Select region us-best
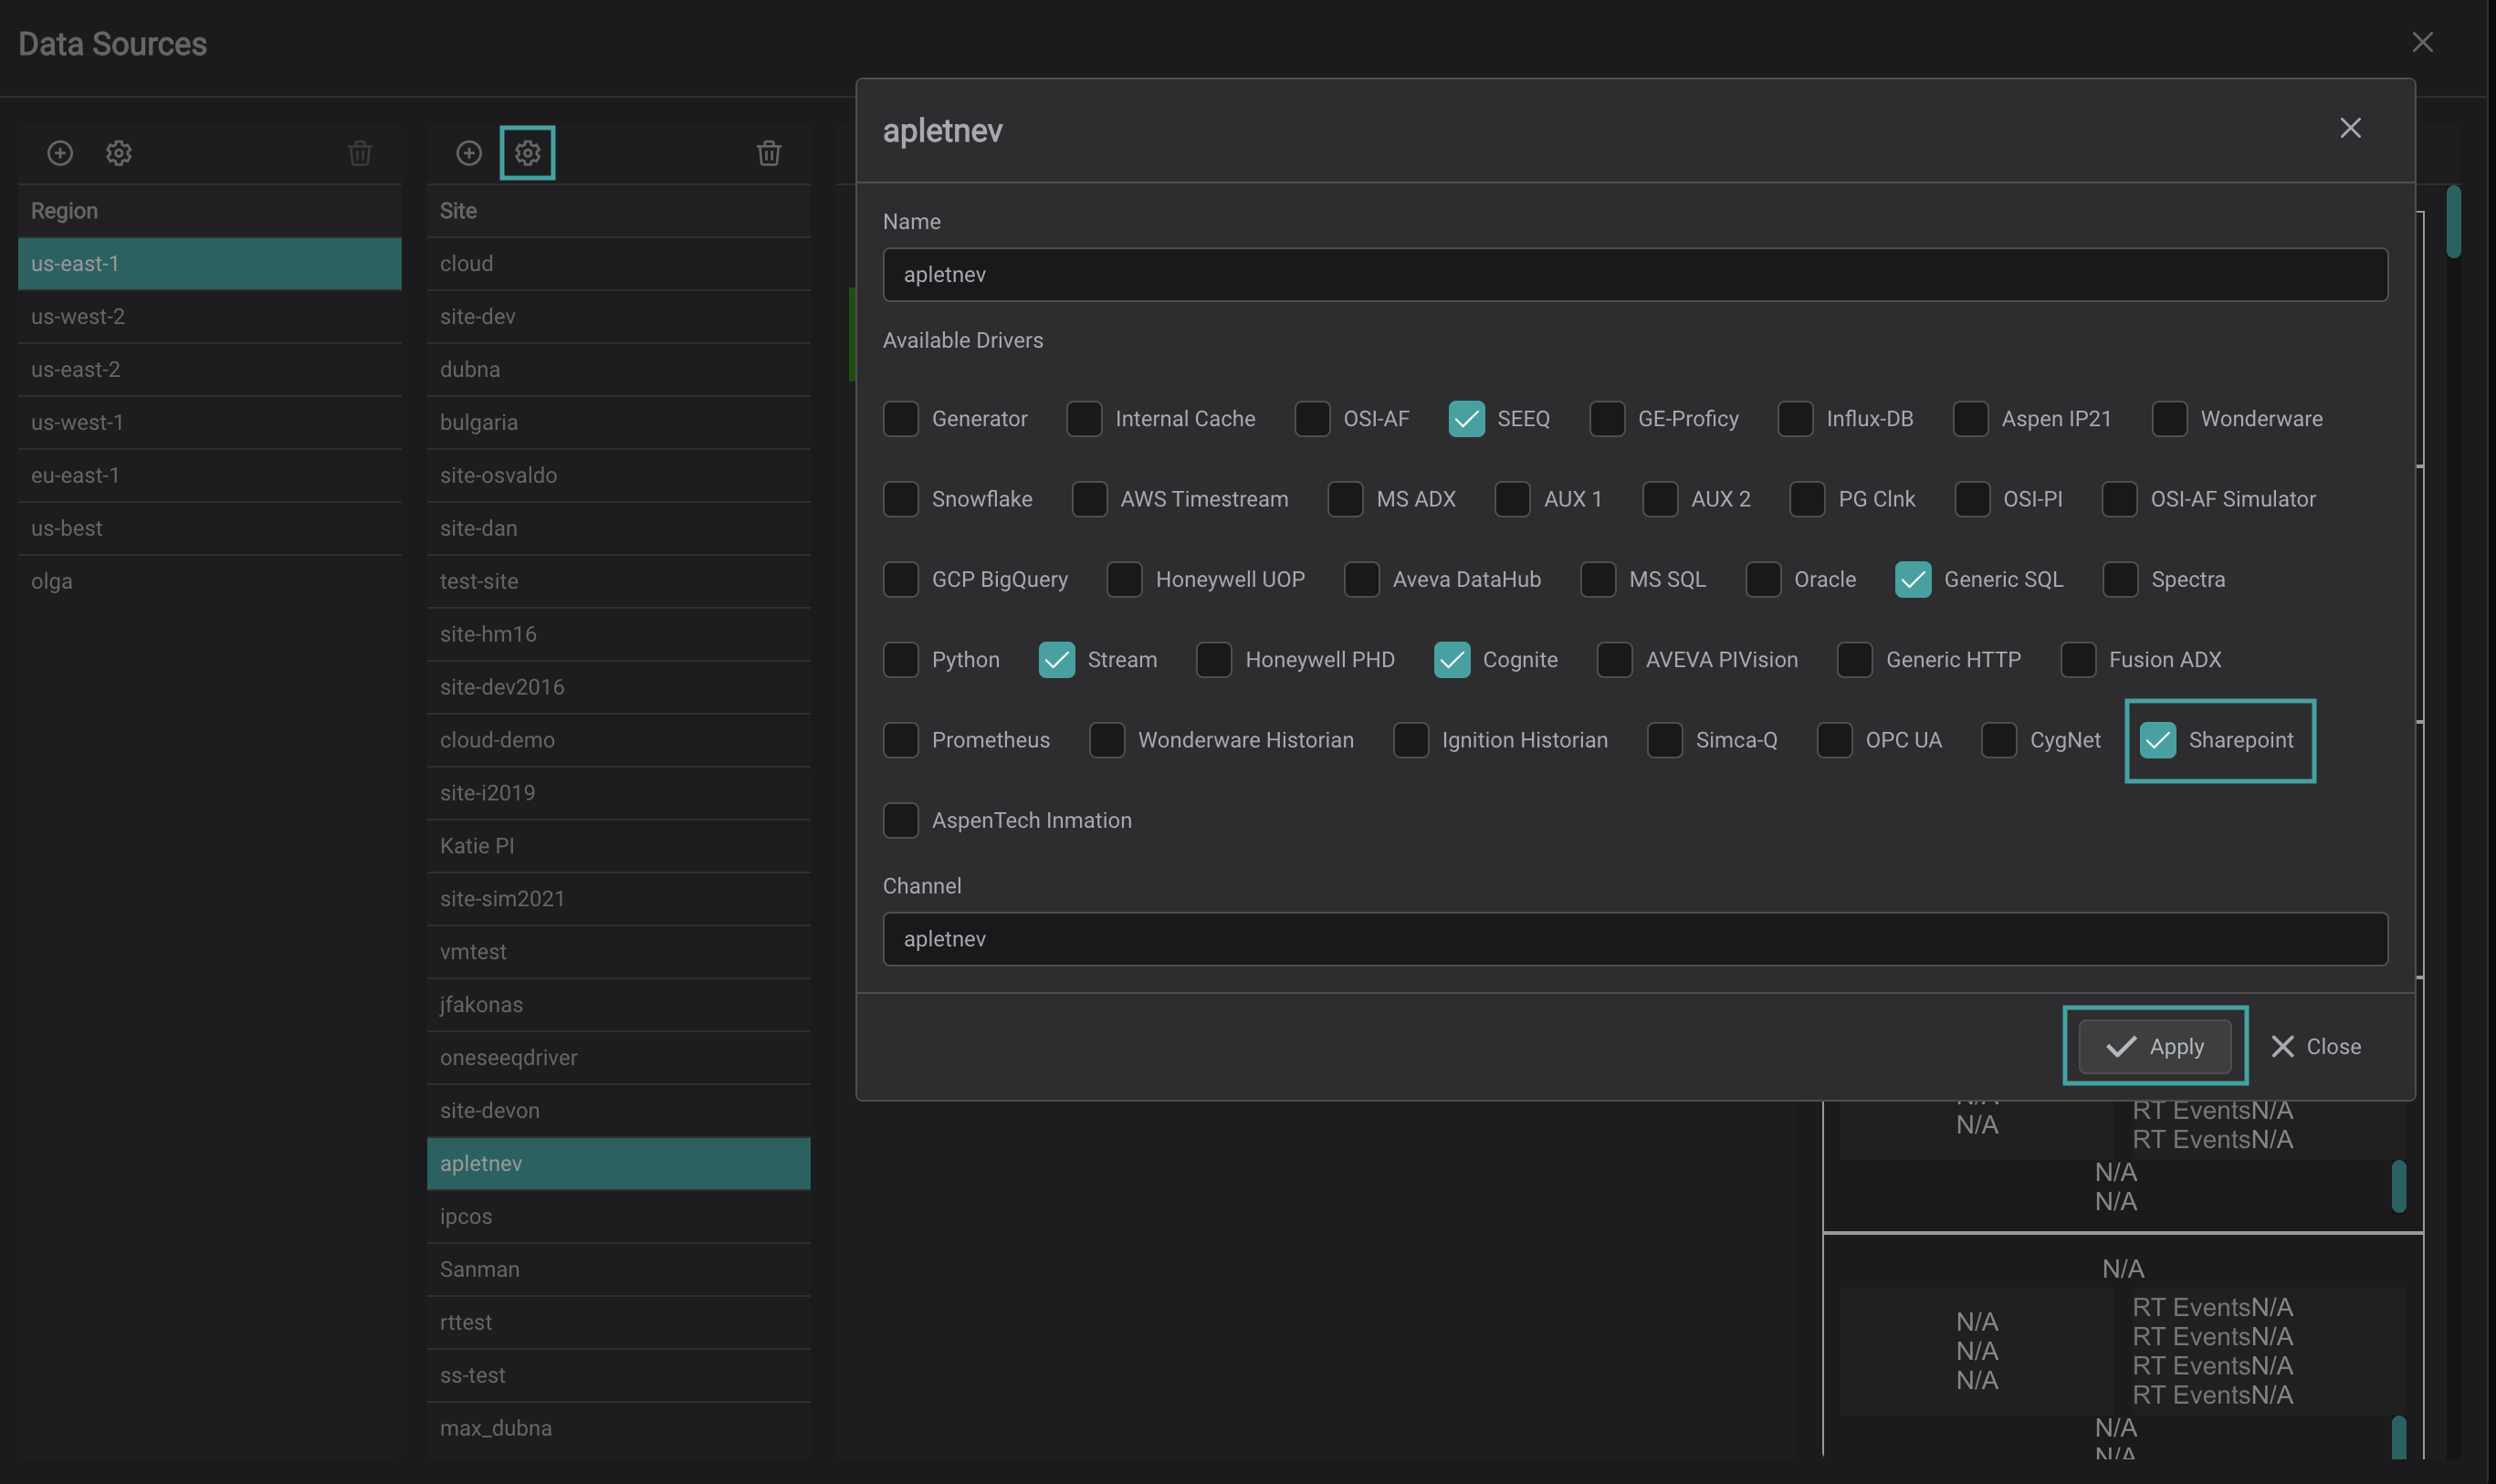 210,529
